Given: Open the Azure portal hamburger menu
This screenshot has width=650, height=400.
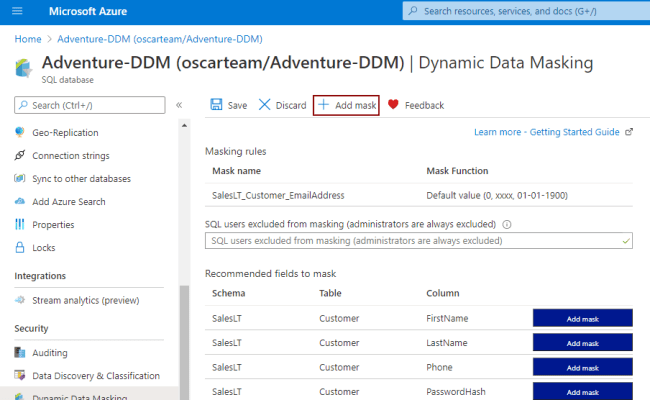Looking at the screenshot, I should [x=17, y=11].
